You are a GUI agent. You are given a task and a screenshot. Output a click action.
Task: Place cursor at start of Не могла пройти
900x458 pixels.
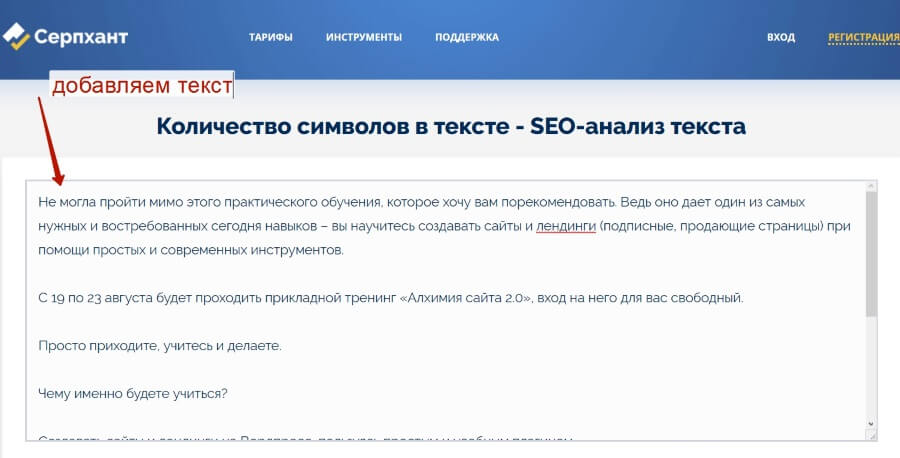[x=39, y=202]
